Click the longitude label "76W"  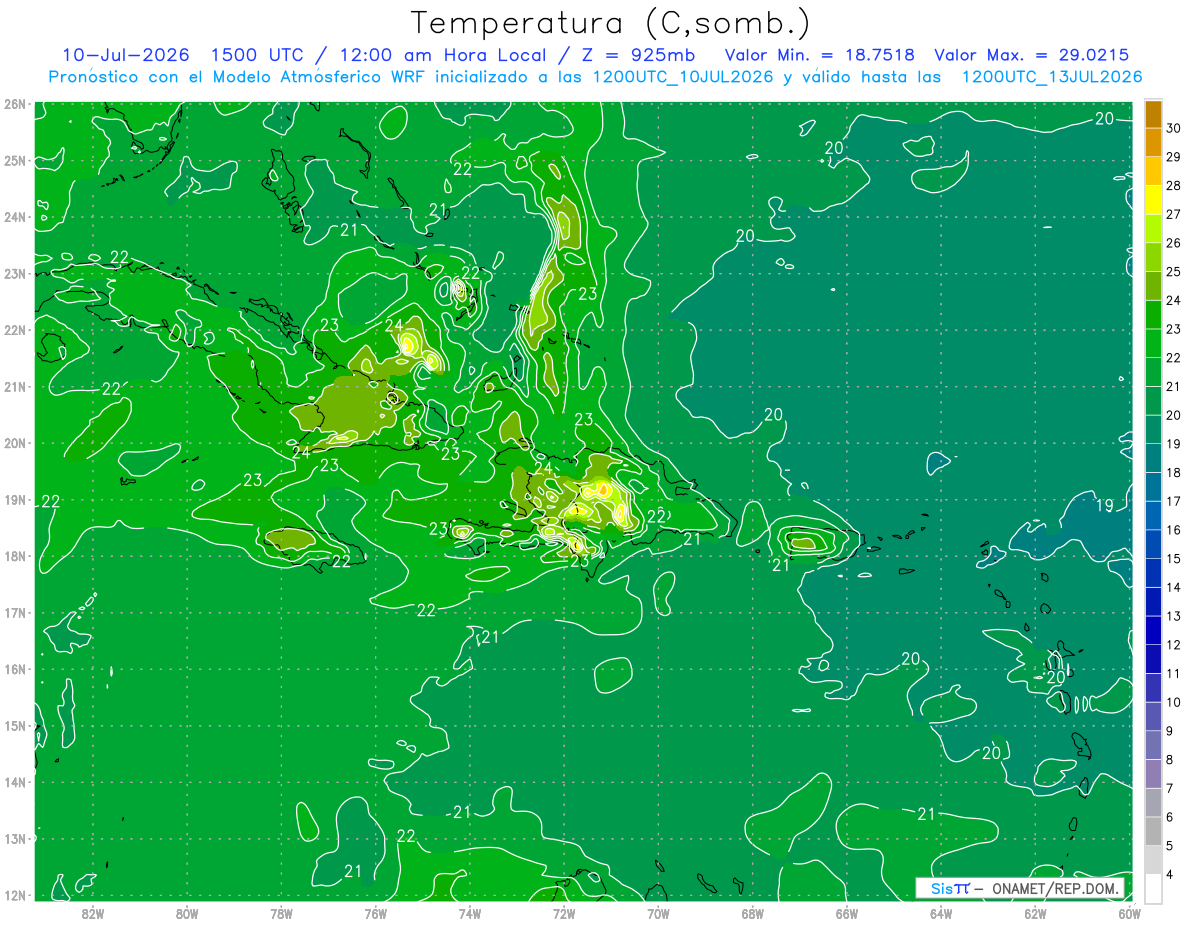point(376,913)
